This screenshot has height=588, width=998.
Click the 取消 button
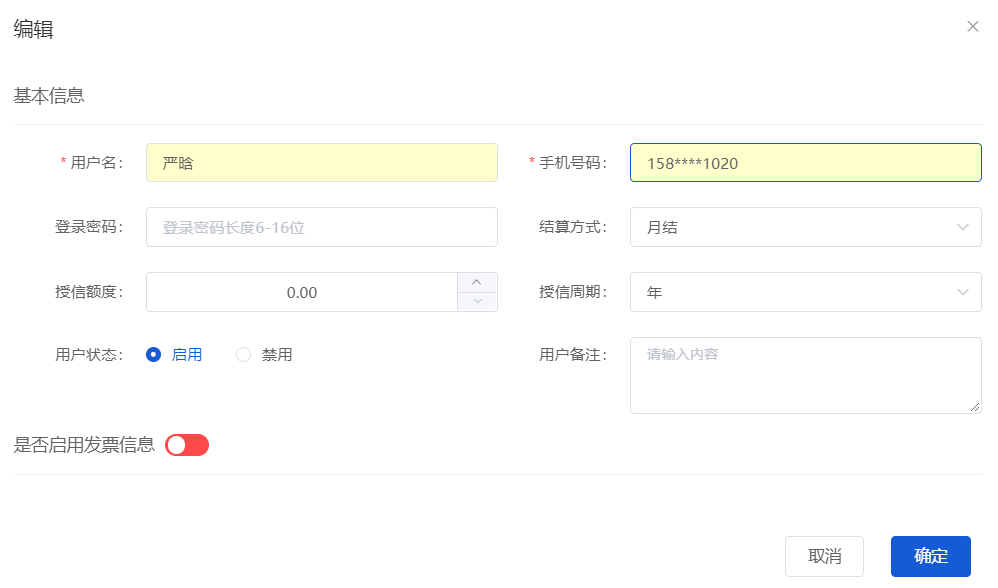tap(824, 556)
